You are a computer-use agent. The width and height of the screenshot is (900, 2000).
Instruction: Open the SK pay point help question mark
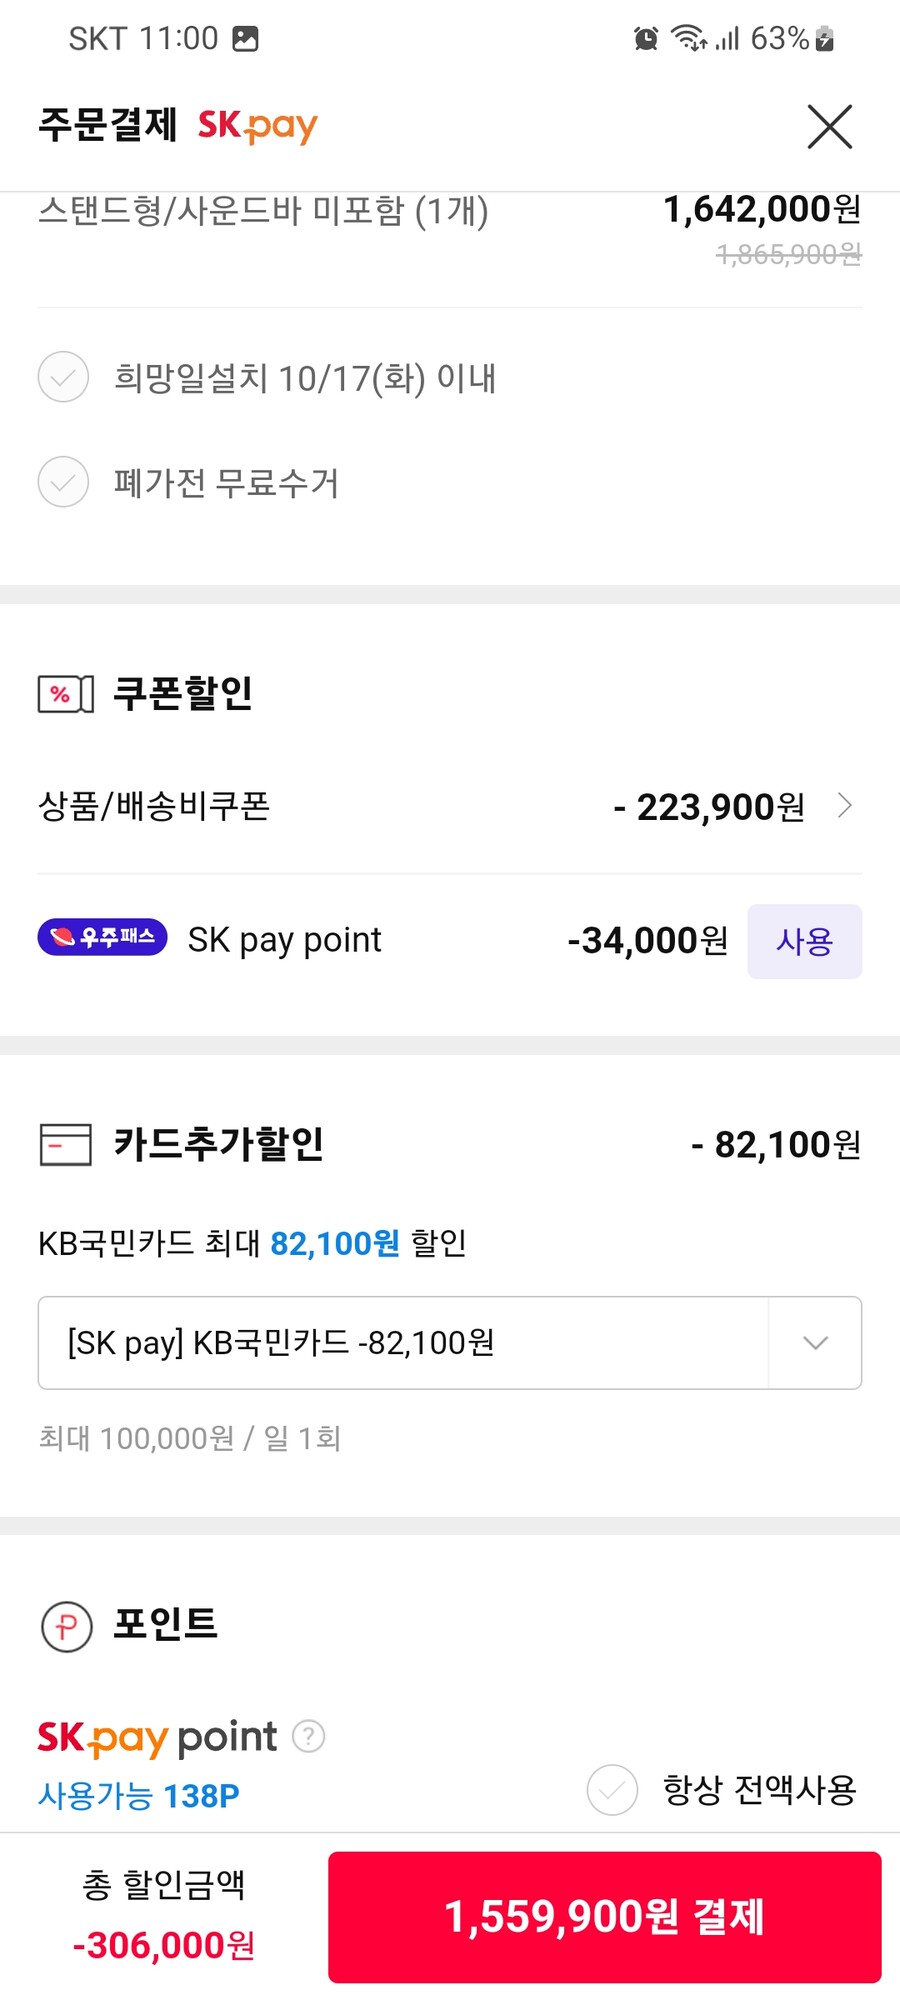point(308,1735)
